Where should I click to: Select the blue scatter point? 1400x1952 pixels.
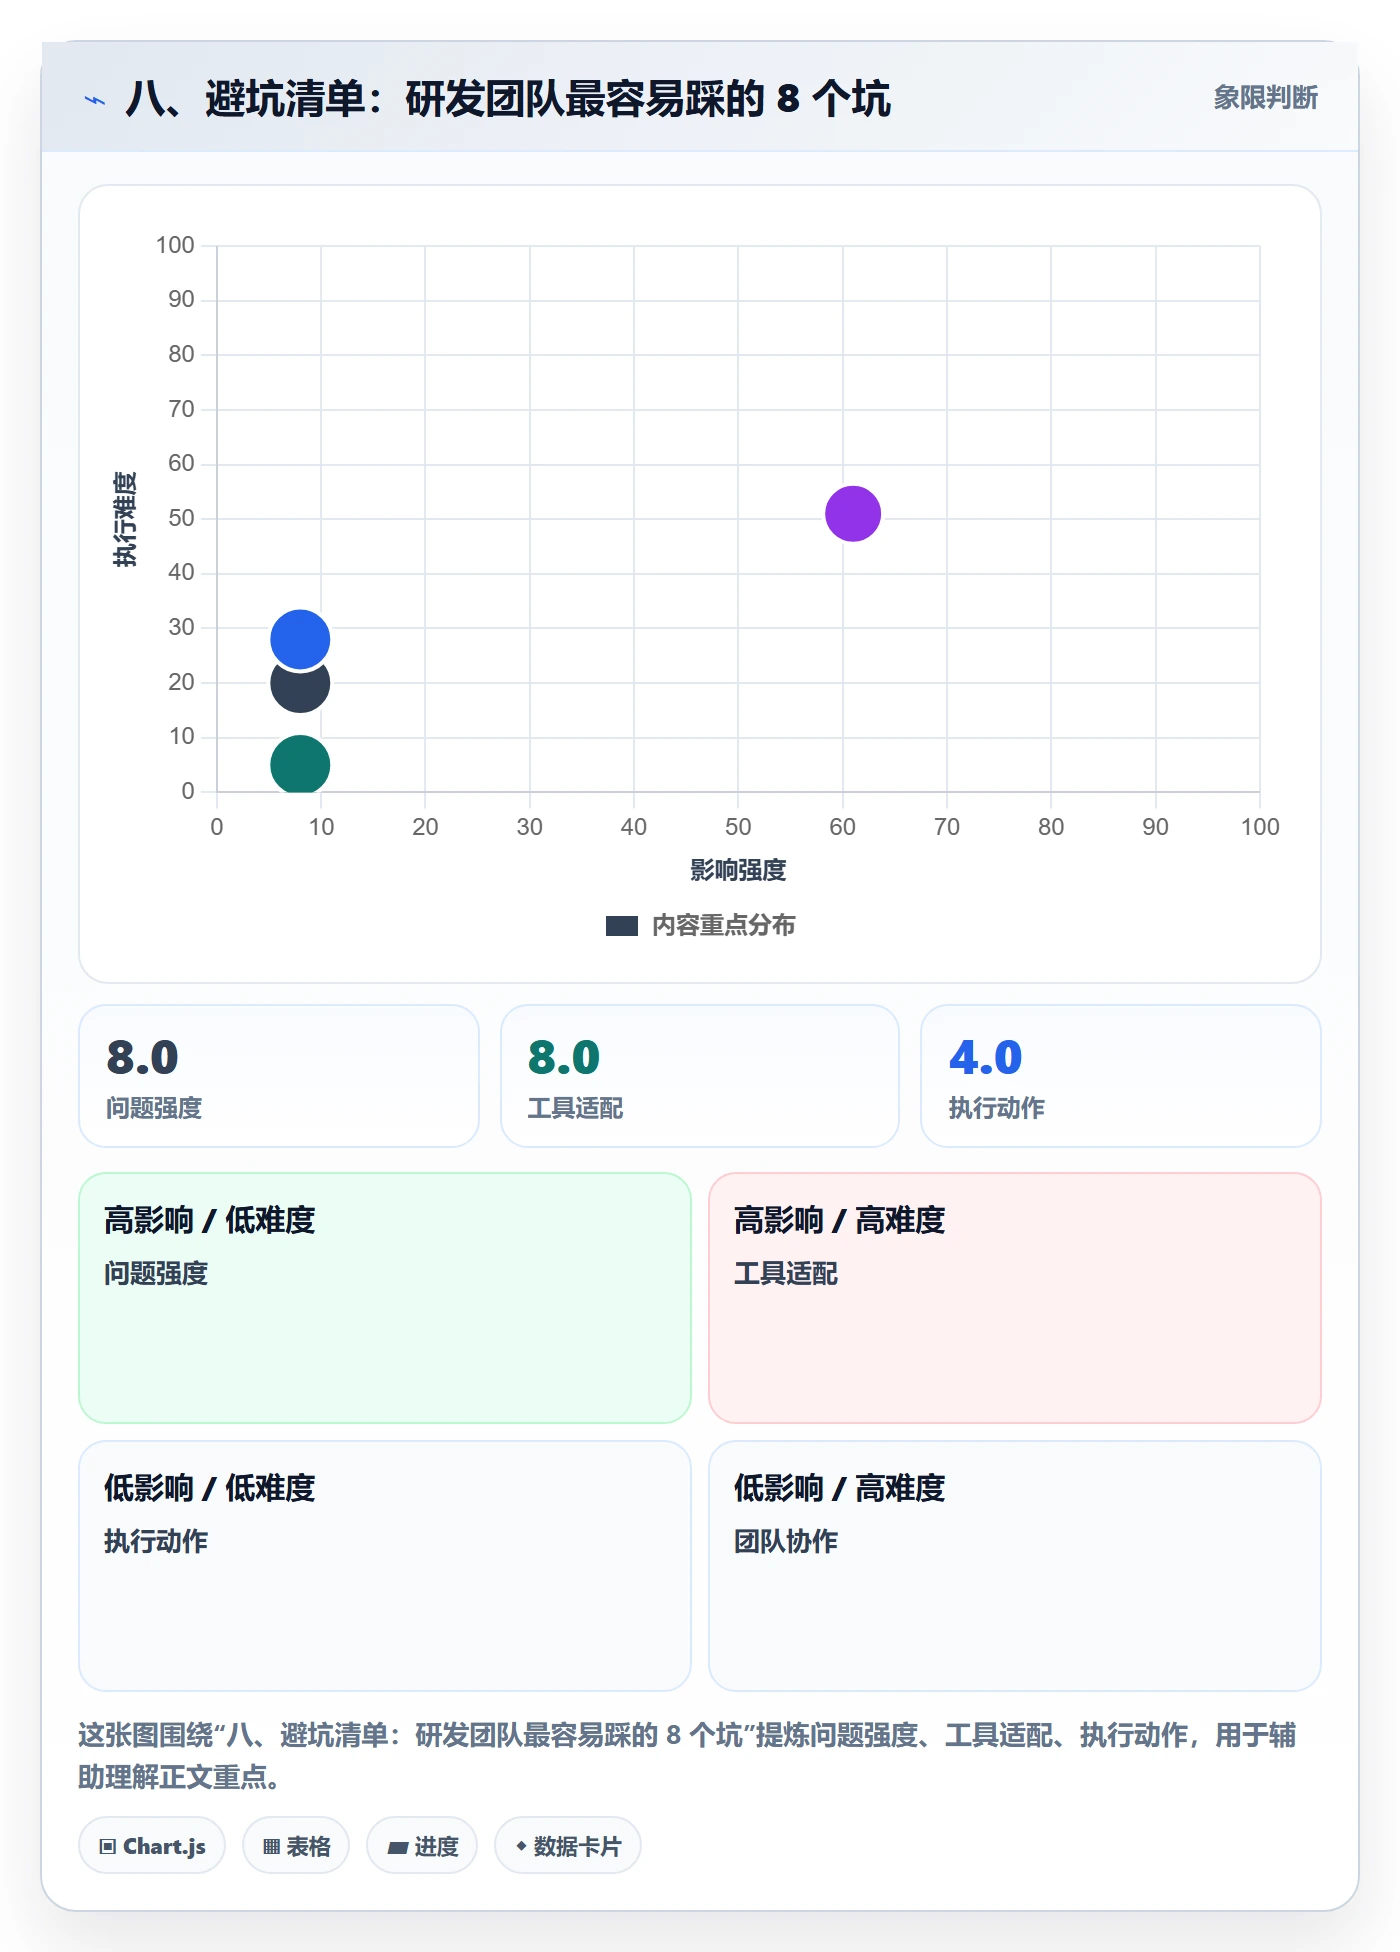coord(300,639)
